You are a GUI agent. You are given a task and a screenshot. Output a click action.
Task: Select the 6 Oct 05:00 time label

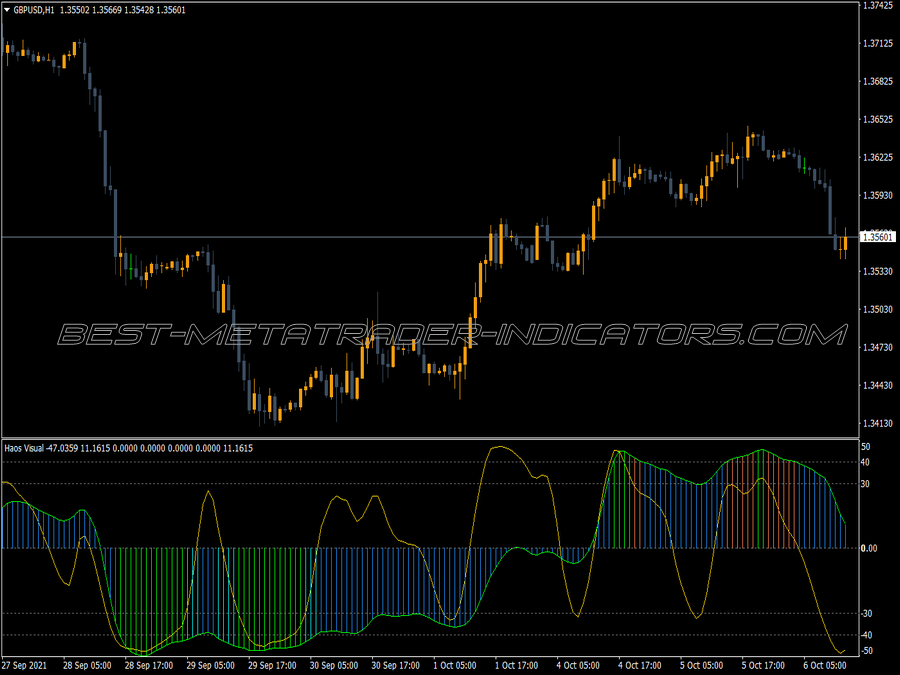click(x=824, y=665)
